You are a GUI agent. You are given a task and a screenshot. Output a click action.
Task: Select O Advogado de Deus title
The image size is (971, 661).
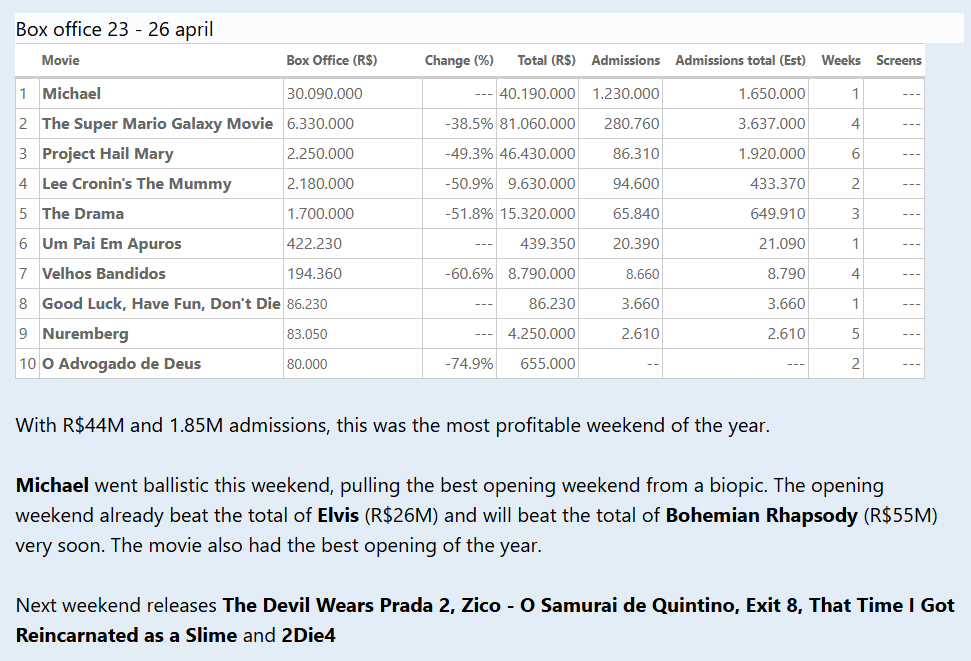click(x=121, y=364)
